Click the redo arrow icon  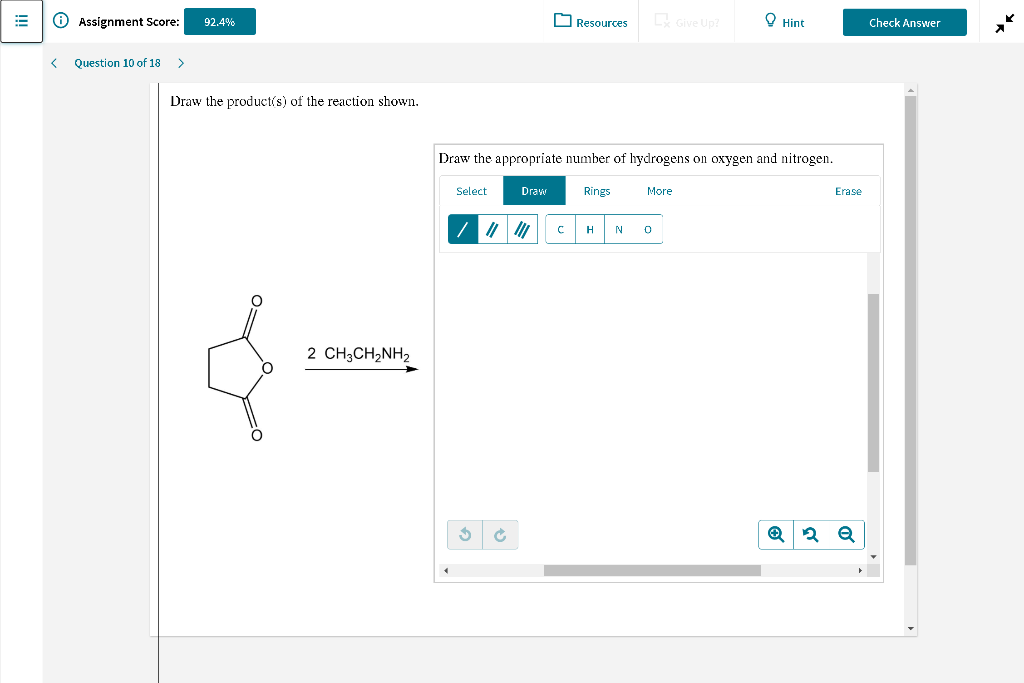(500, 534)
